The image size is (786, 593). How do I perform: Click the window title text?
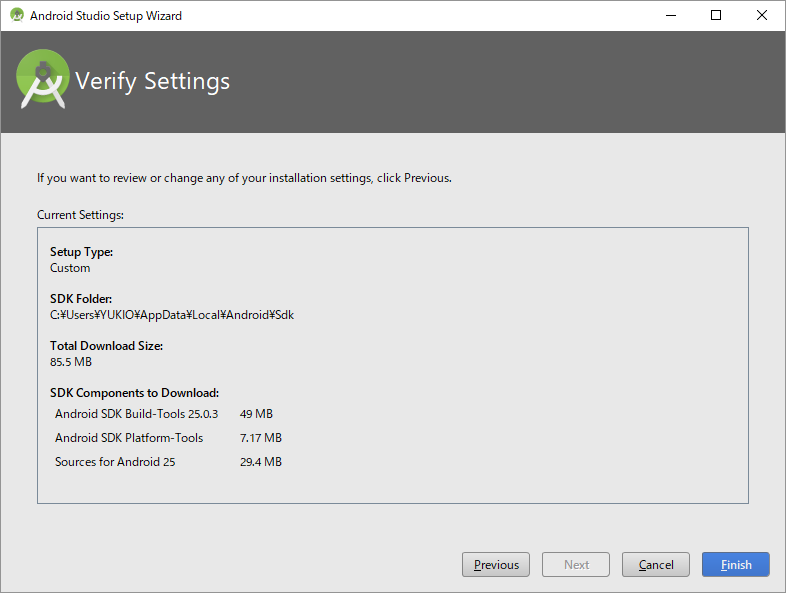pos(106,16)
